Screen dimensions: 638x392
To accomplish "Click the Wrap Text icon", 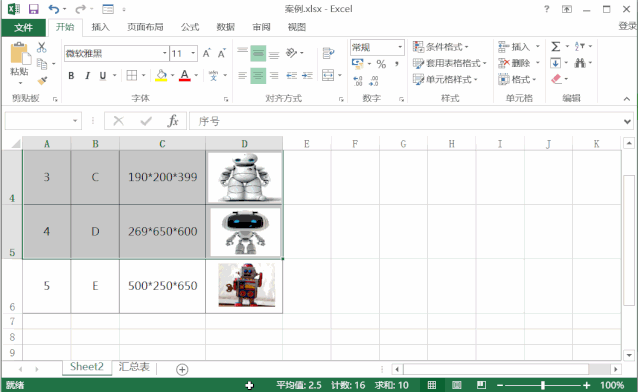I will [328, 53].
